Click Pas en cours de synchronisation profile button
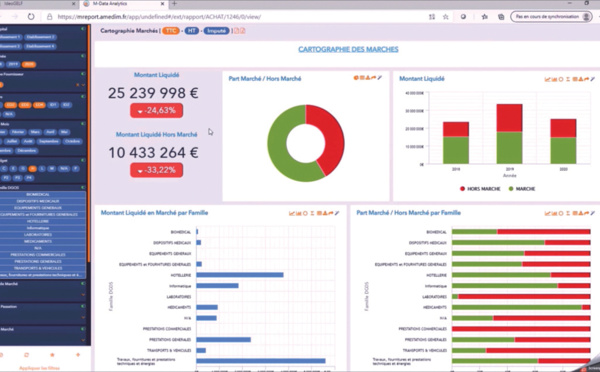 click(x=551, y=17)
